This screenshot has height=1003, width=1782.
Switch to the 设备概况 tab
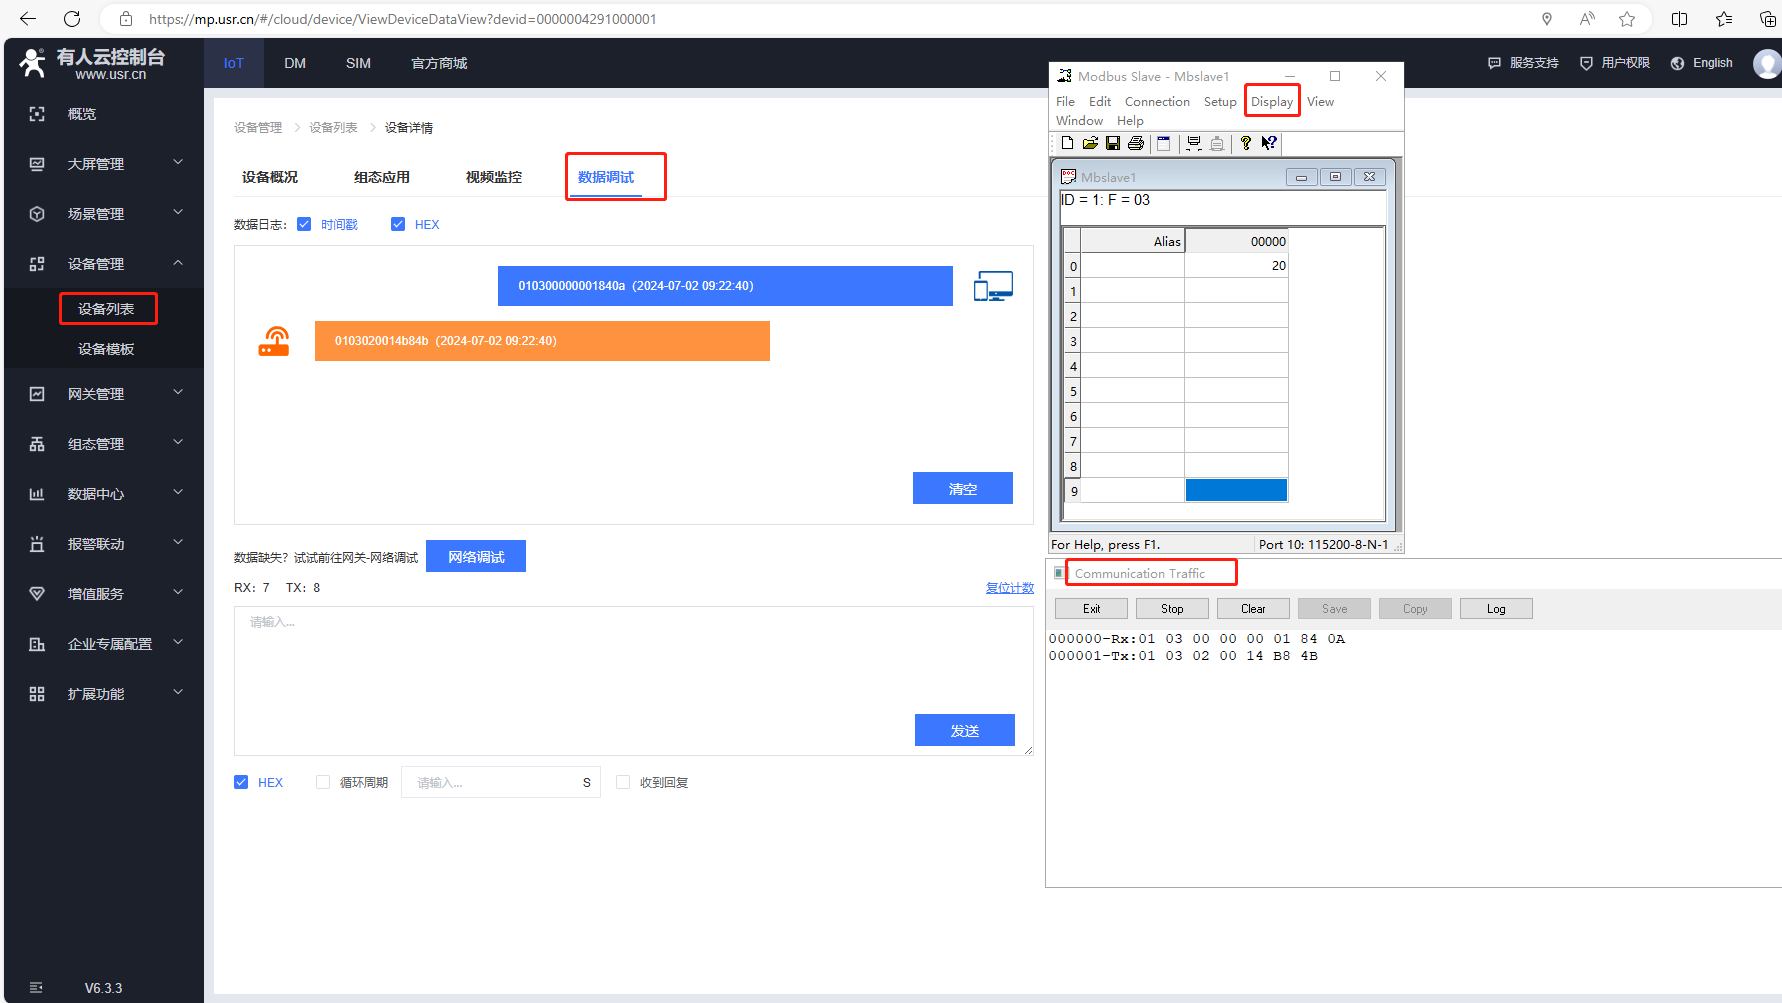[270, 177]
